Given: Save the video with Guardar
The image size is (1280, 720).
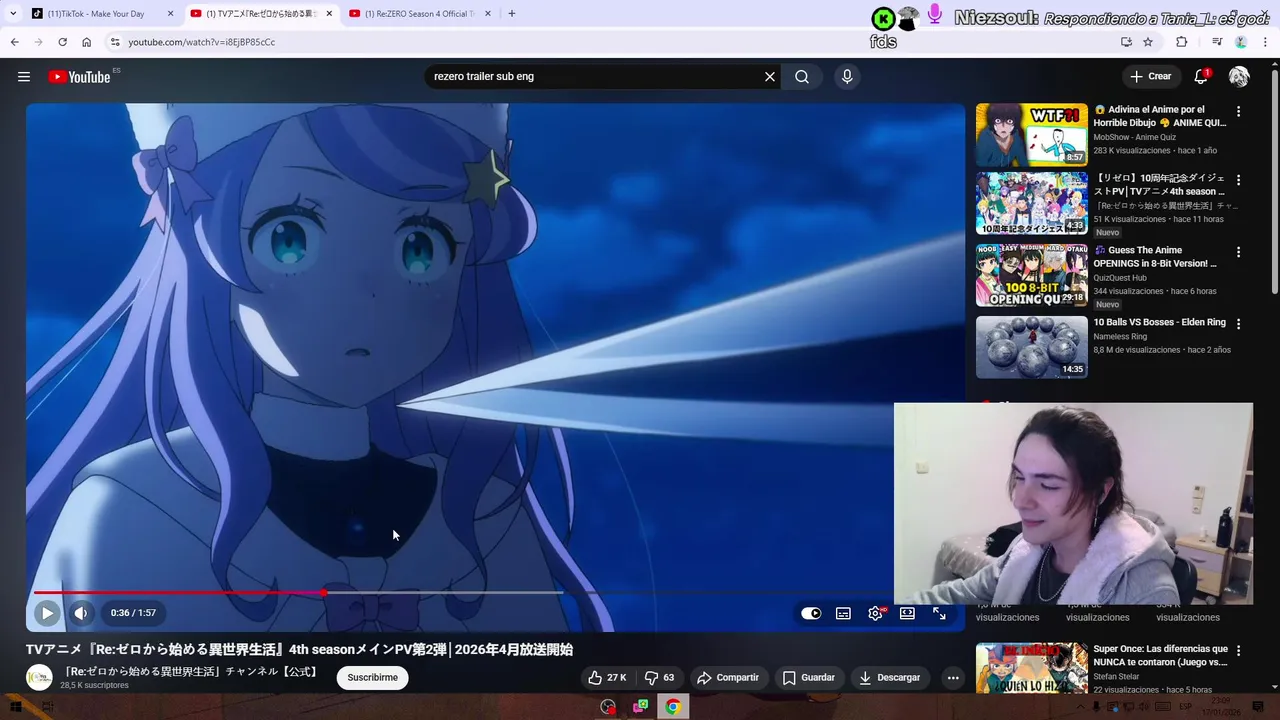Looking at the screenshot, I should [808, 678].
